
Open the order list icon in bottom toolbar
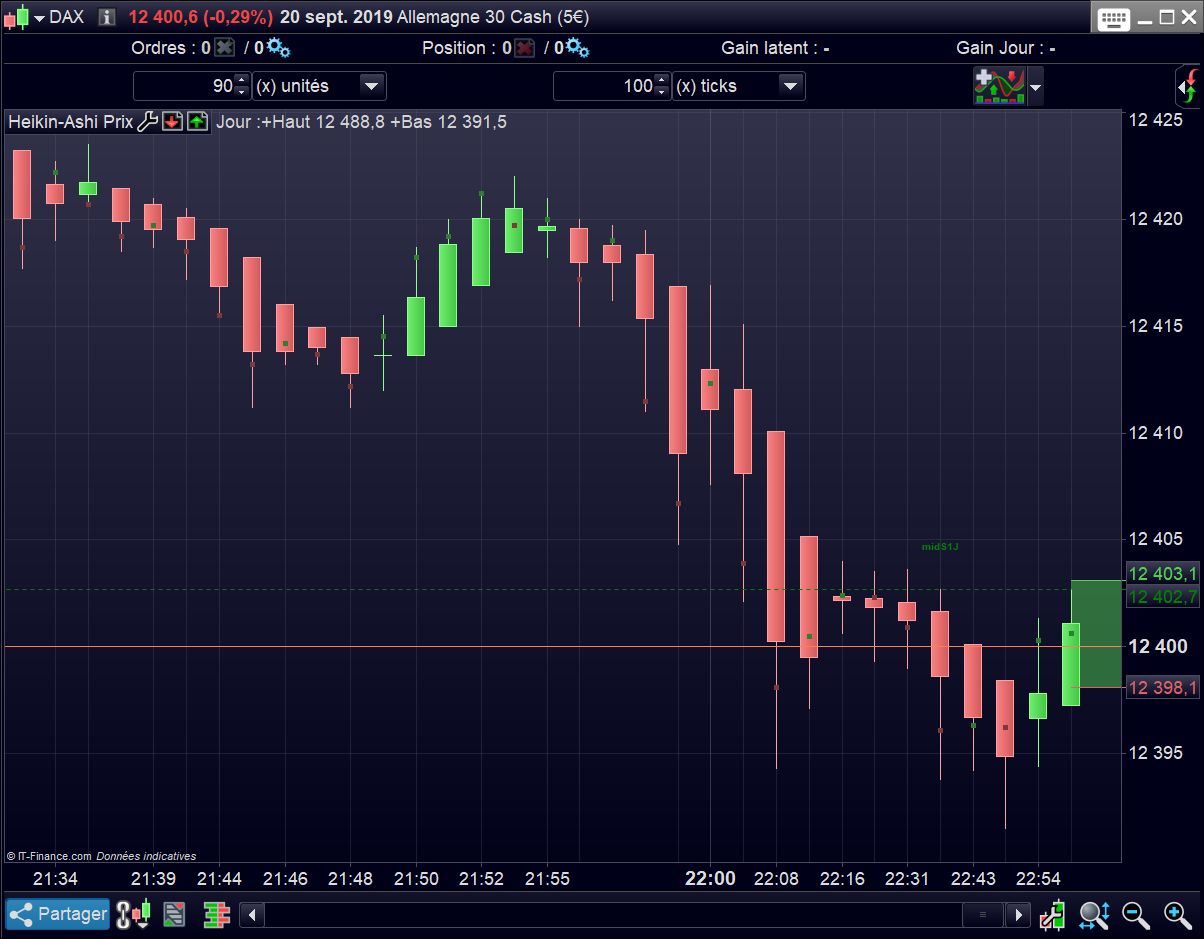(175, 914)
